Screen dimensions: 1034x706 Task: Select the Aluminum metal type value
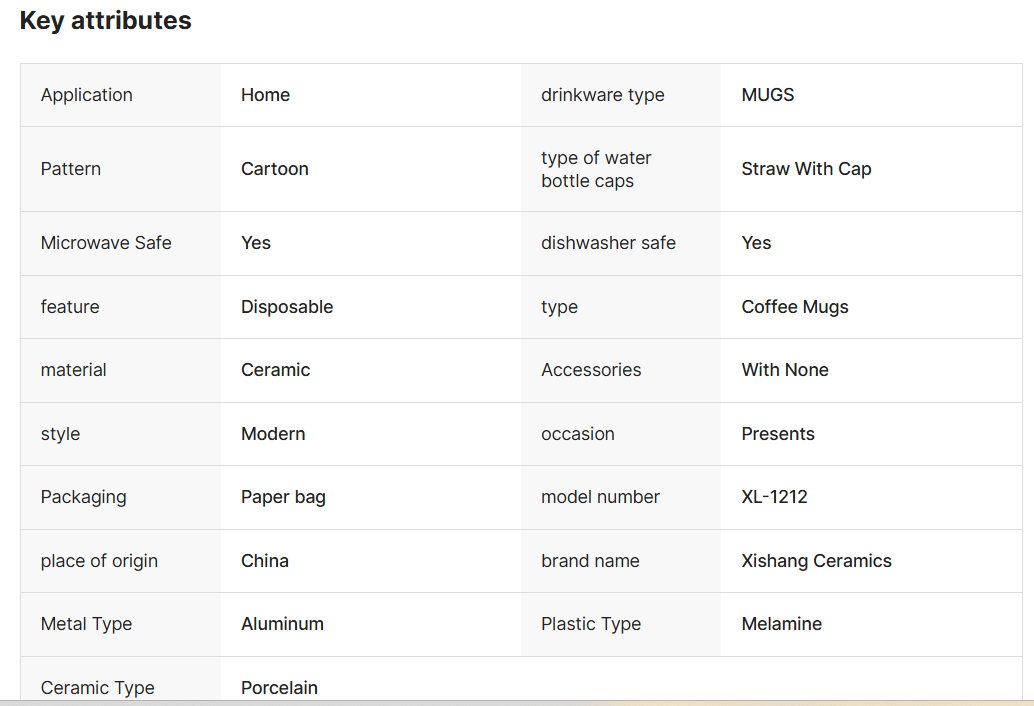(x=282, y=624)
